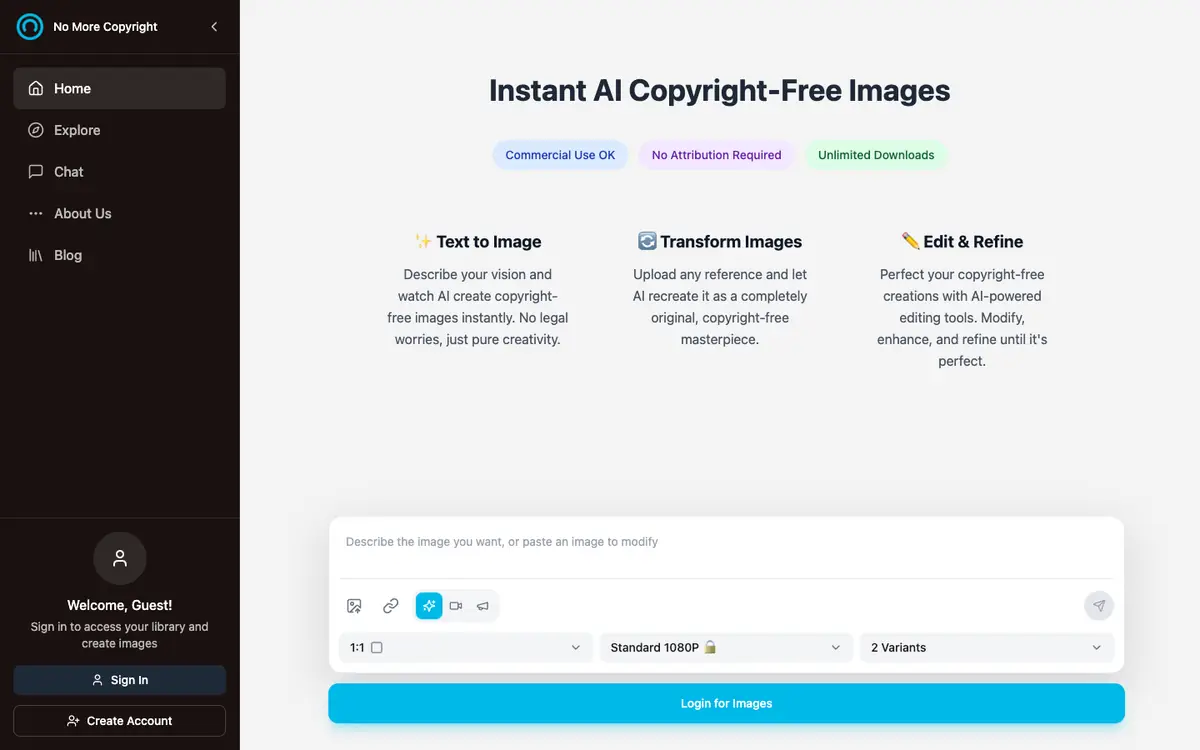Click the No Attribution Required badge
The image size is (1200, 750).
pos(717,155)
